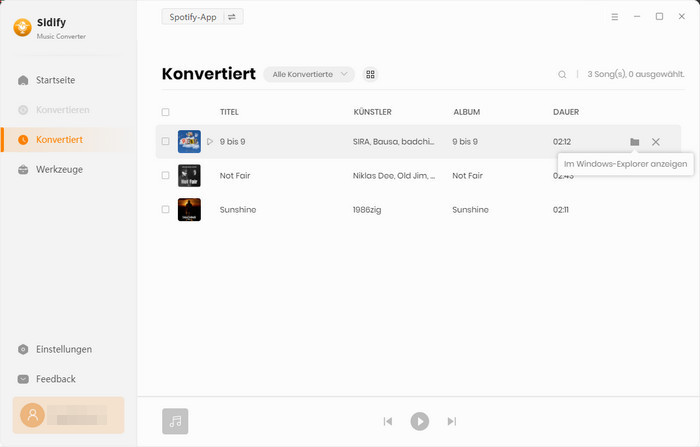Show 9 bis 9 in Windows Explorer folder icon
The width and height of the screenshot is (700, 447).
tap(635, 142)
